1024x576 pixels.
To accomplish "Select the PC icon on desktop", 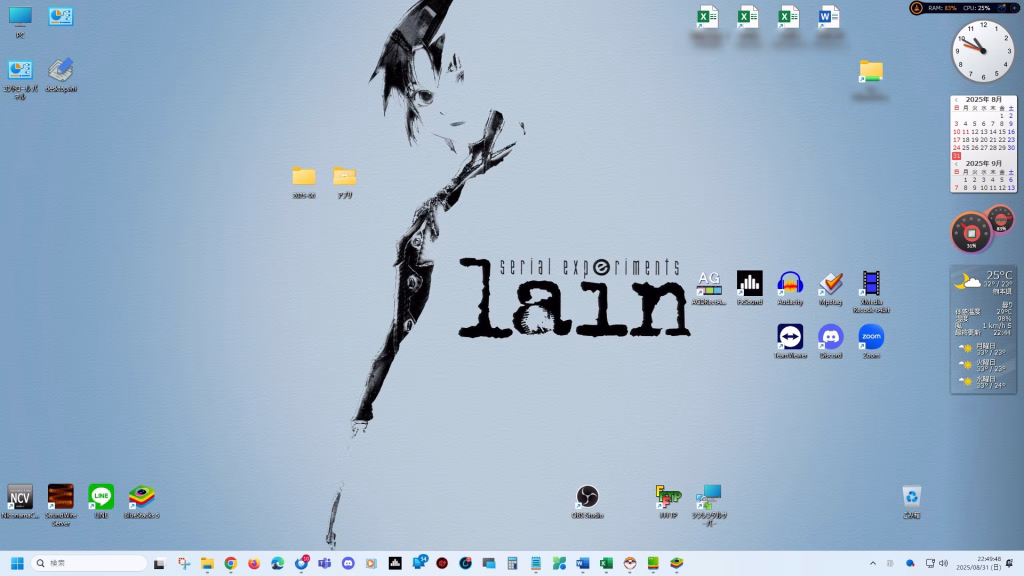I will click(20, 22).
